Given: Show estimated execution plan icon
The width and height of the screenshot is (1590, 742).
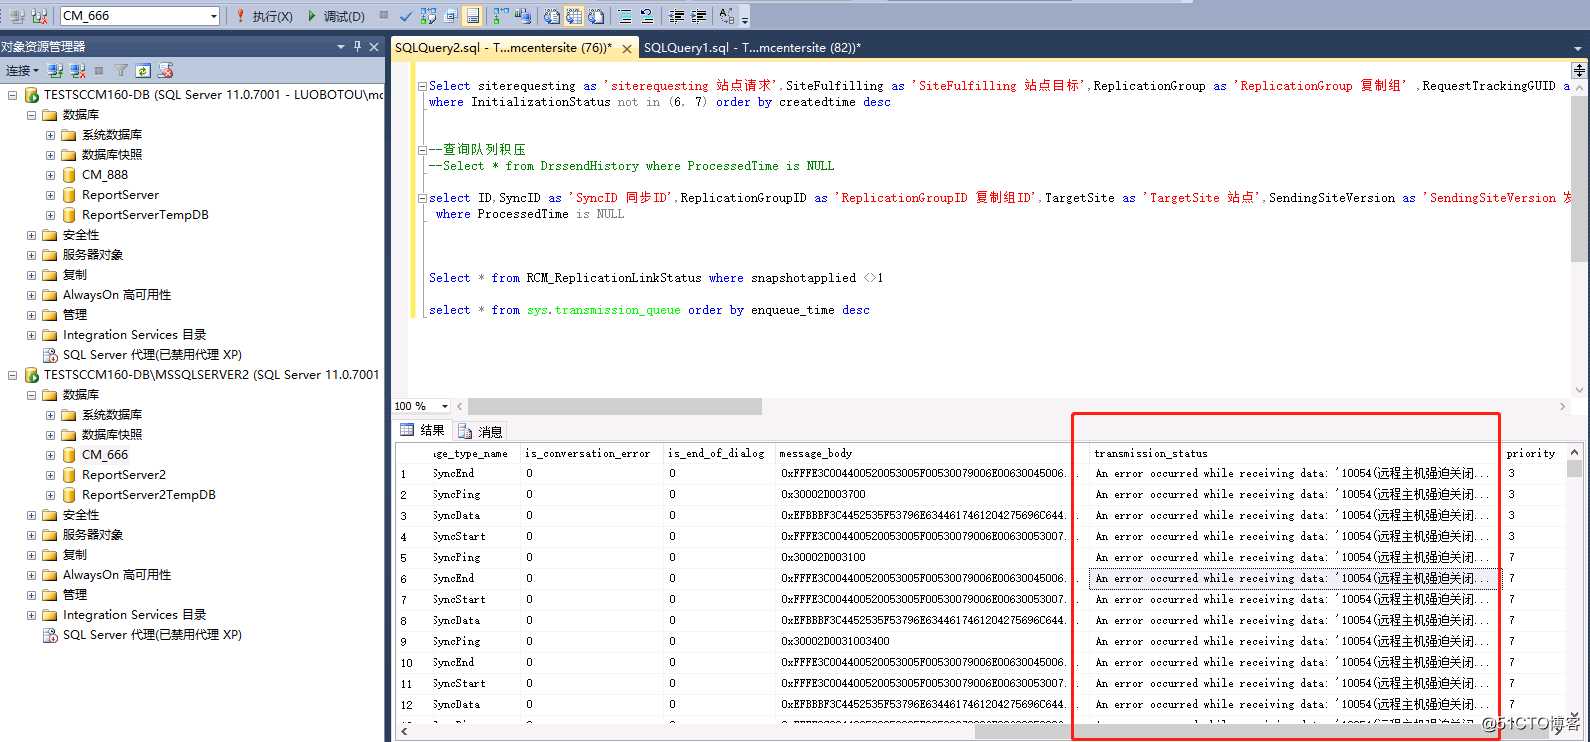Looking at the screenshot, I should click(x=427, y=16).
